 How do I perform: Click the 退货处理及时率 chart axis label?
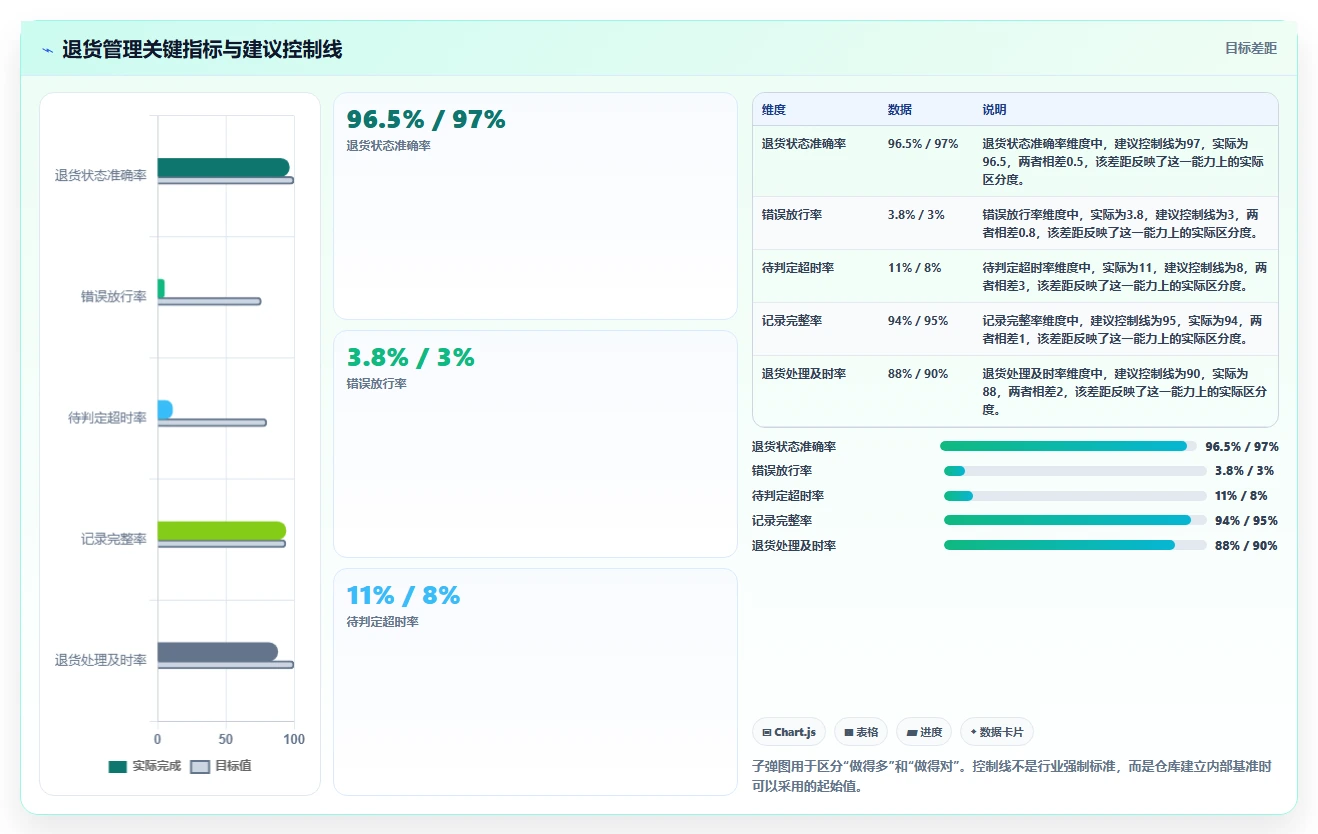click(101, 660)
